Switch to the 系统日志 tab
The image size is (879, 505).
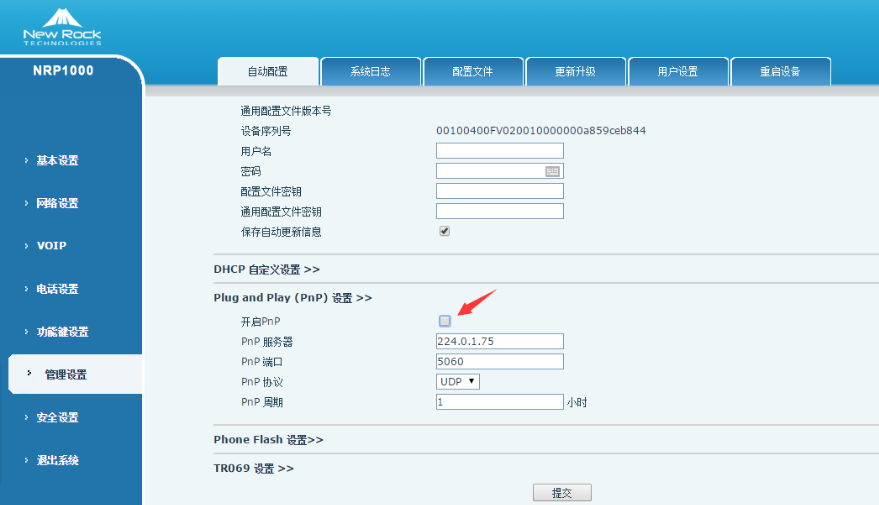(370, 72)
